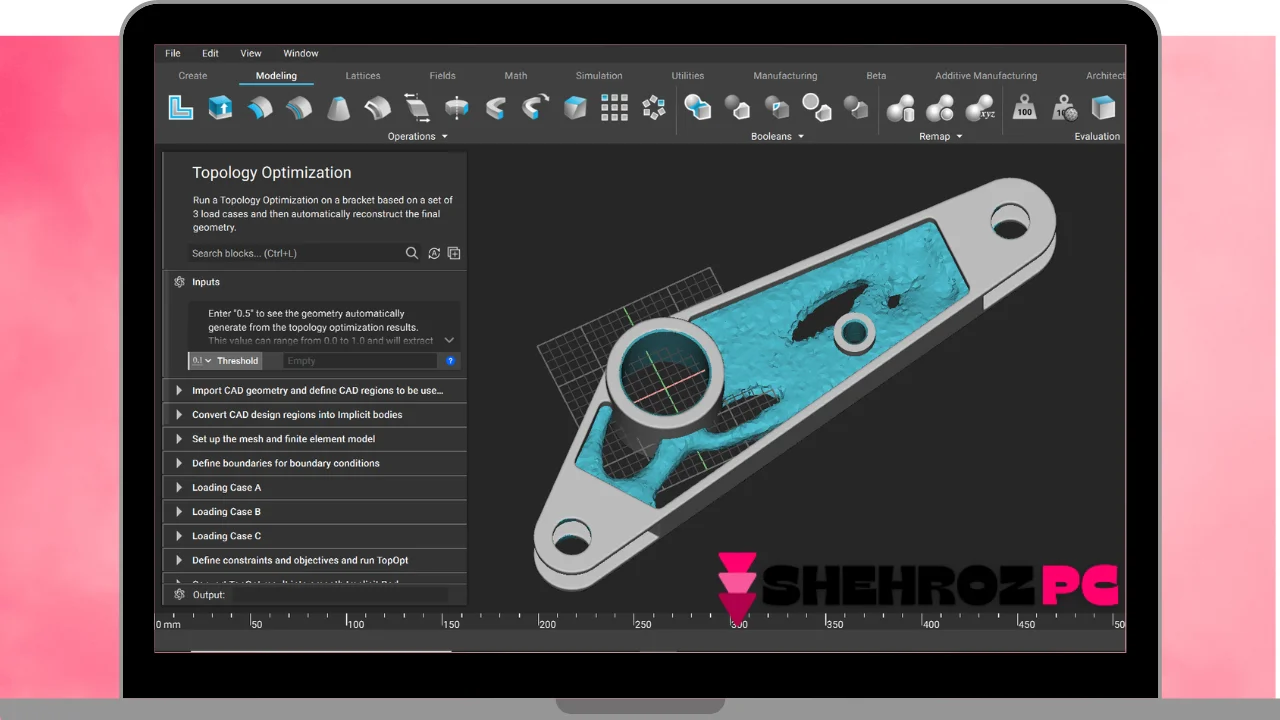Click the Threshold label chip

click(238, 361)
